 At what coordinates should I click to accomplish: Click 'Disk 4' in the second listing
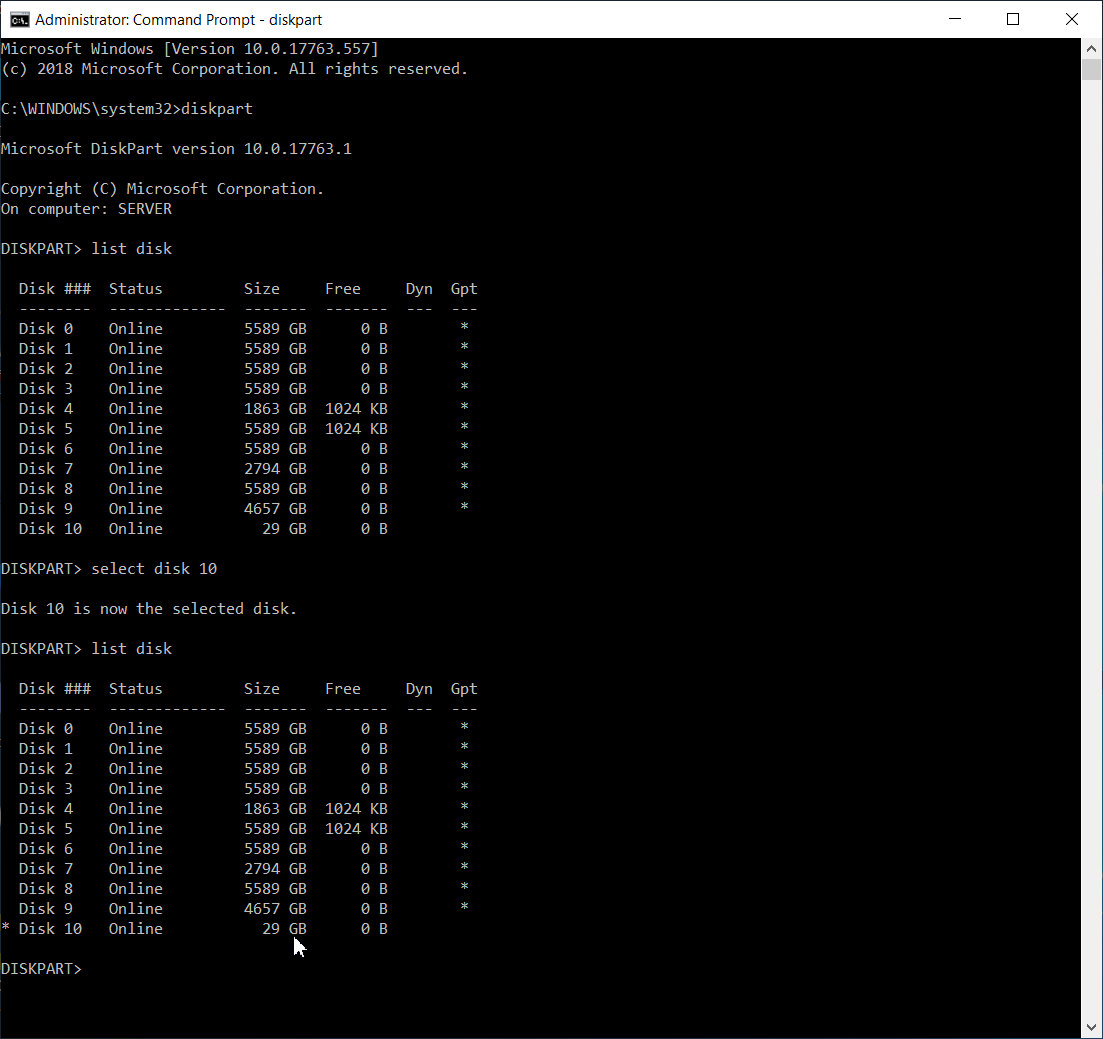tap(46, 808)
